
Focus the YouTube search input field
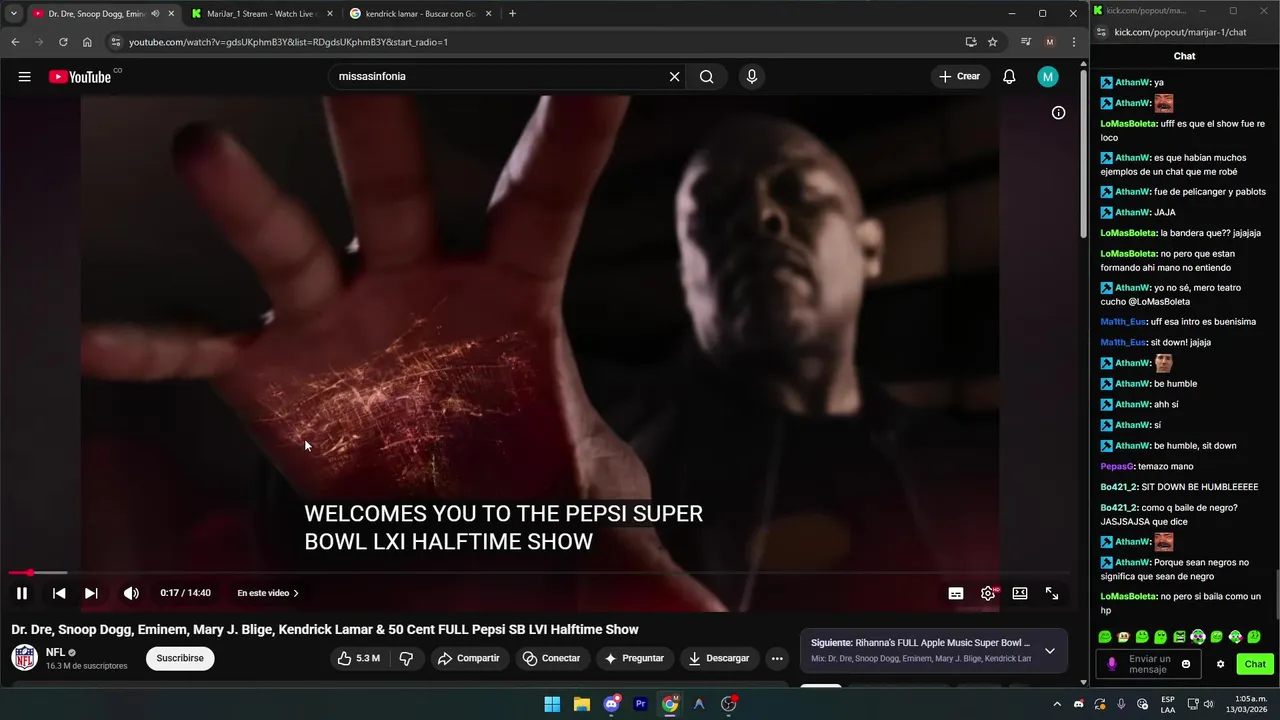[x=498, y=77]
